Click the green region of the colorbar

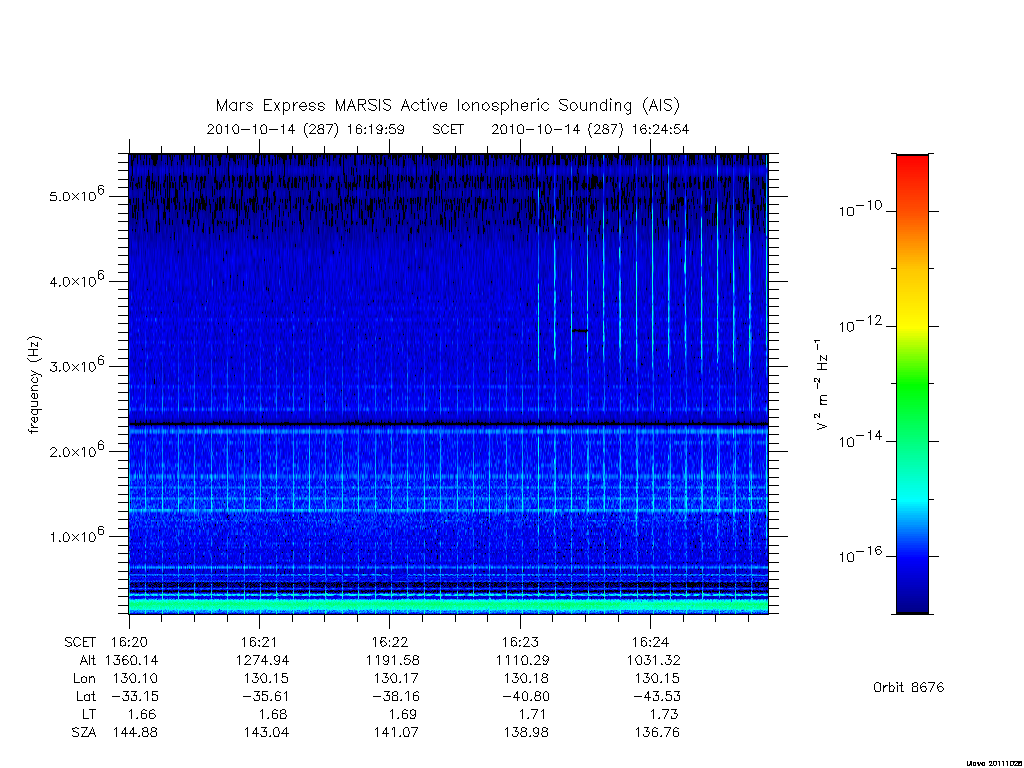click(912, 385)
